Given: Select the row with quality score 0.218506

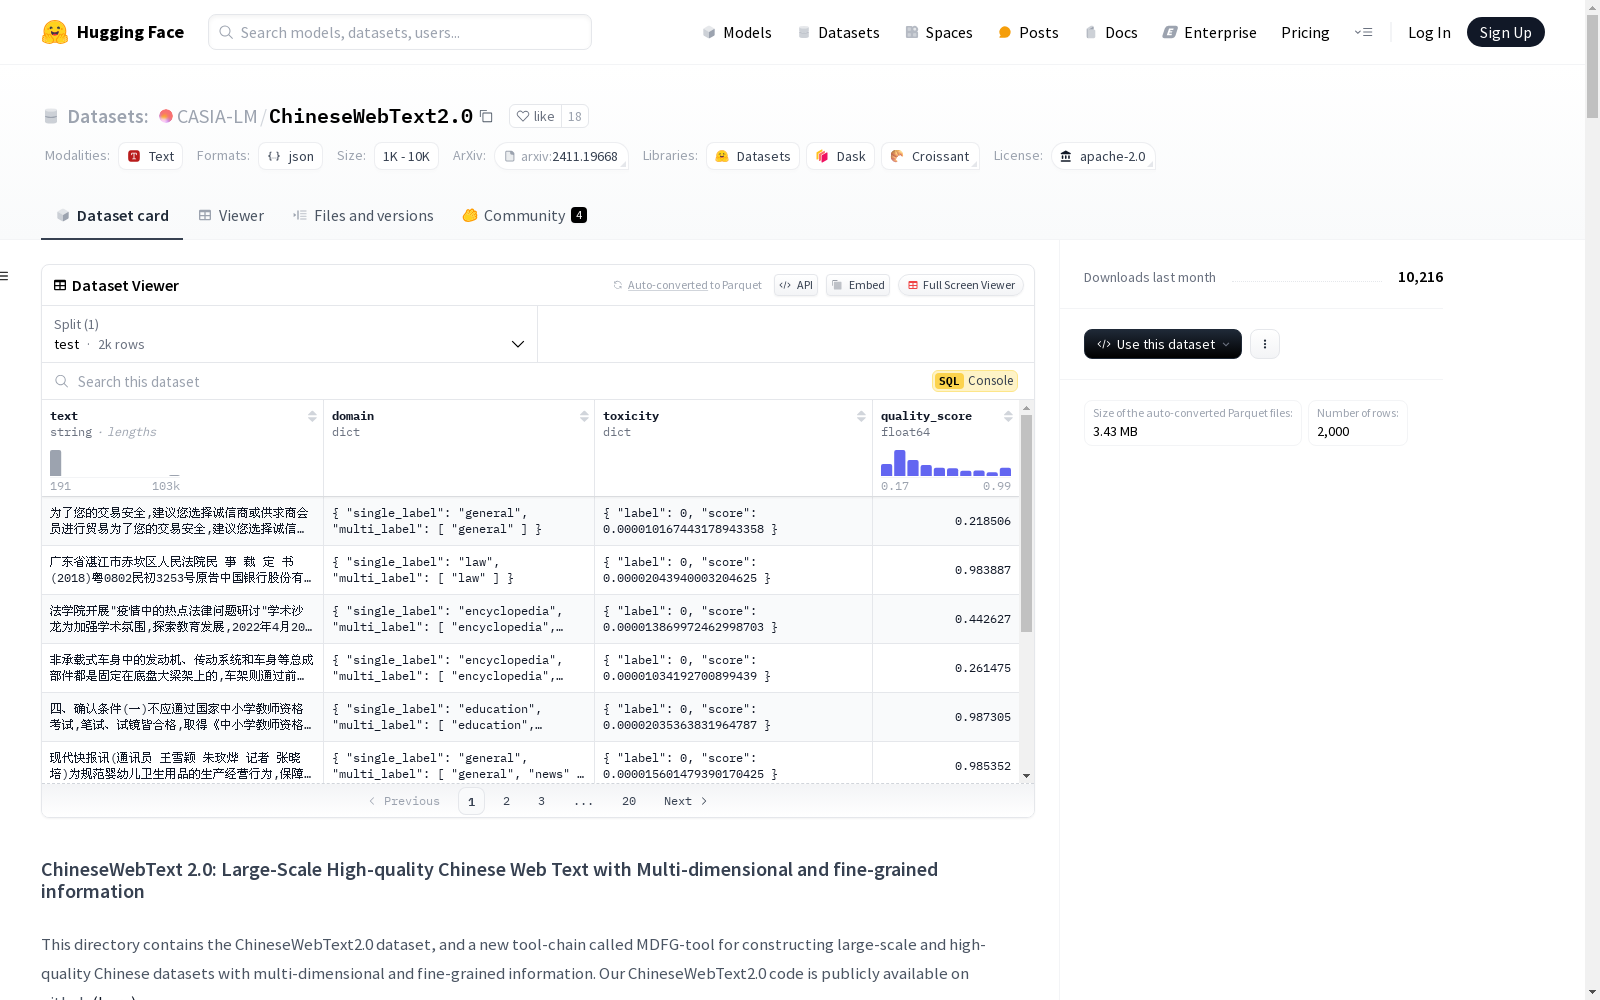Looking at the screenshot, I should pos(530,521).
